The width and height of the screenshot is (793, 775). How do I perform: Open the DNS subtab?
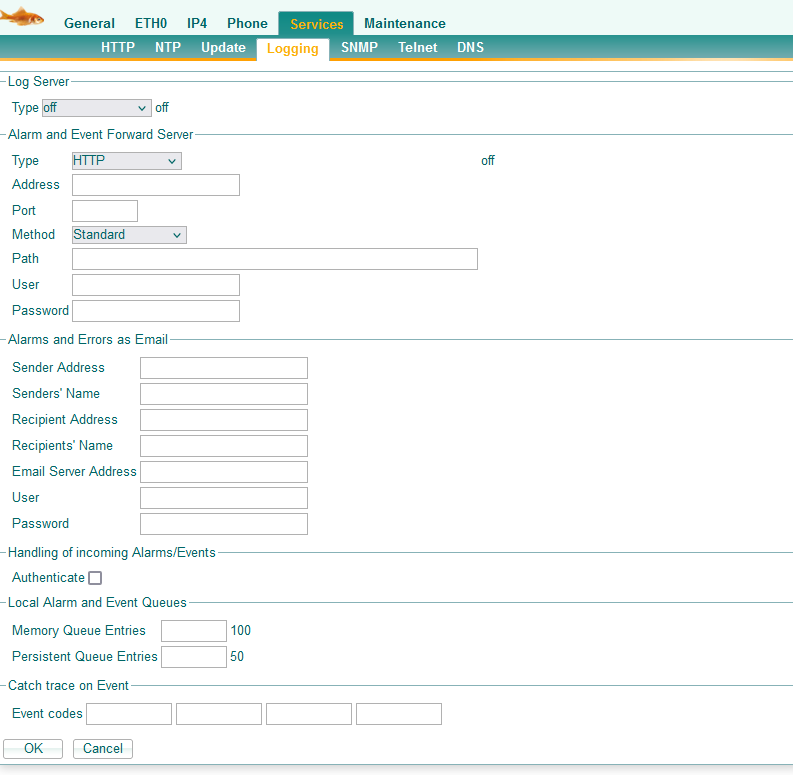pyautogui.click(x=470, y=48)
